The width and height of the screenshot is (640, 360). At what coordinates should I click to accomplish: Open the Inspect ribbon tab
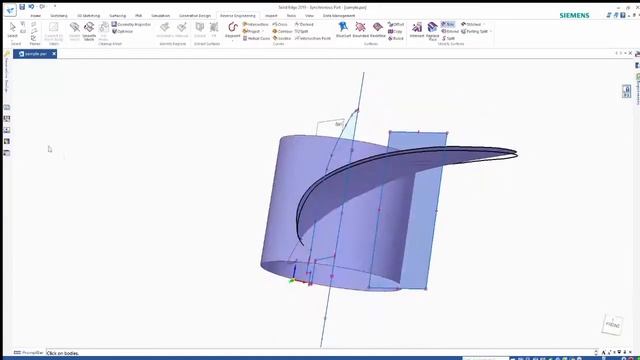pos(271,16)
